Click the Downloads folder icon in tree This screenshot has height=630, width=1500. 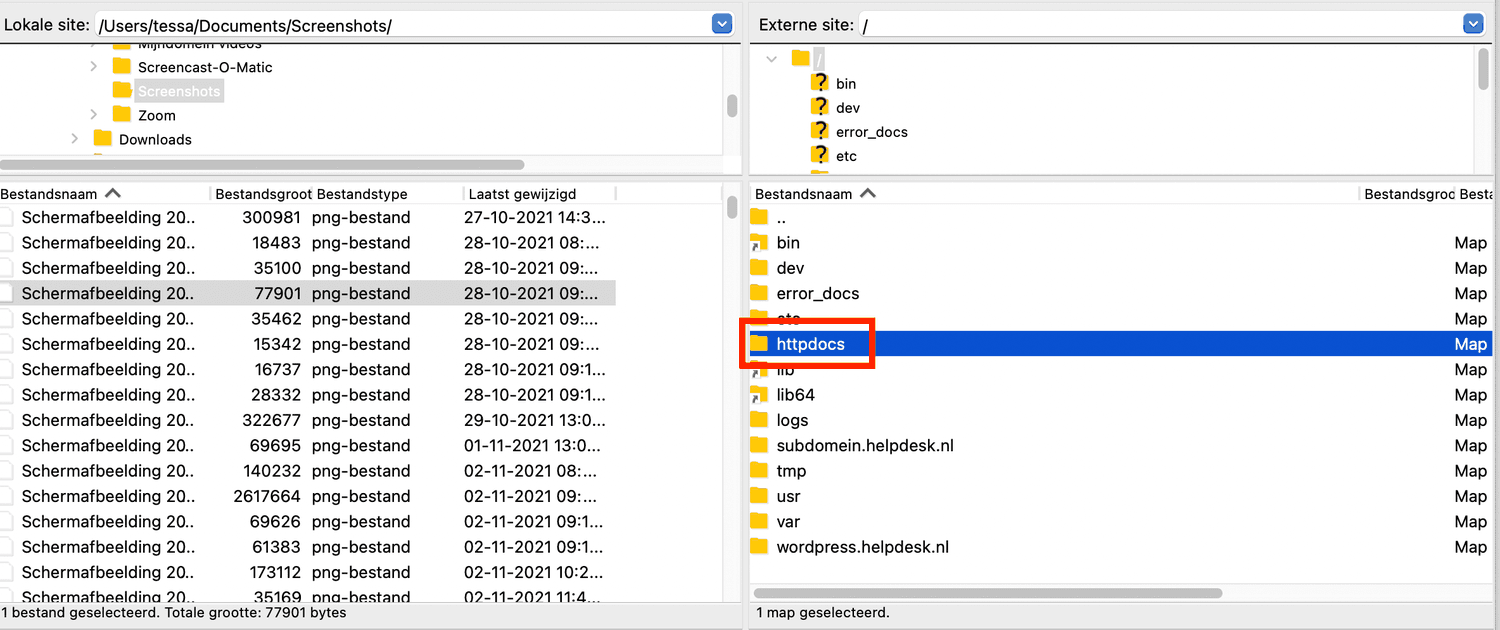click(102, 139)
